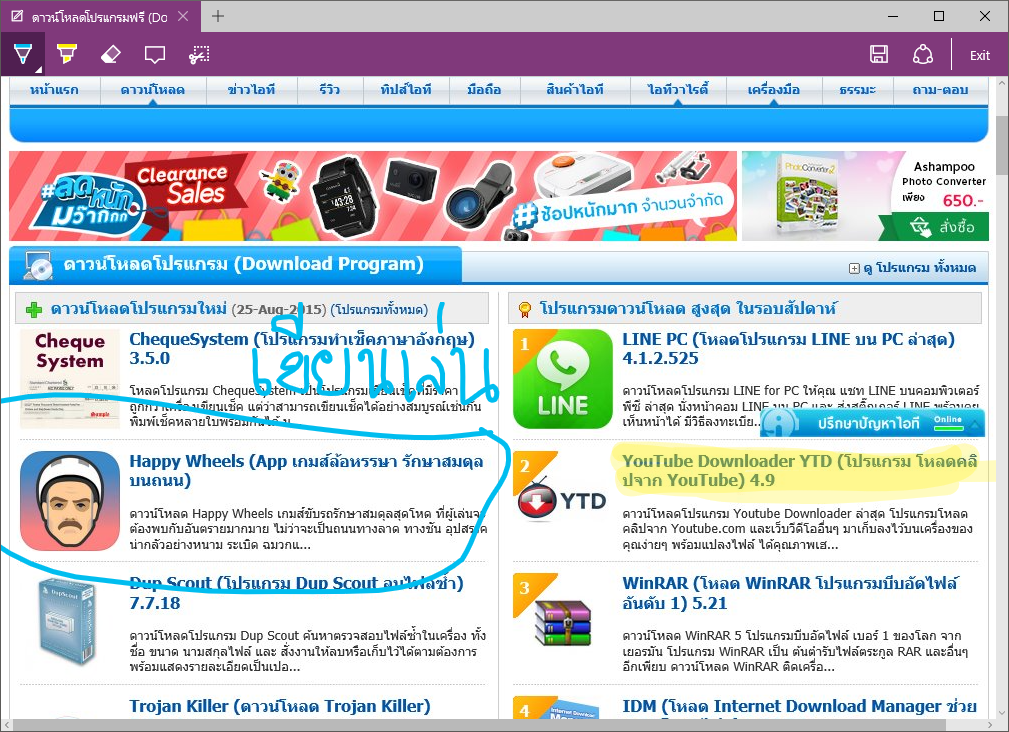Open ถาม-ตอบ navigation item

pyautogui.click(x=940, y=90)
